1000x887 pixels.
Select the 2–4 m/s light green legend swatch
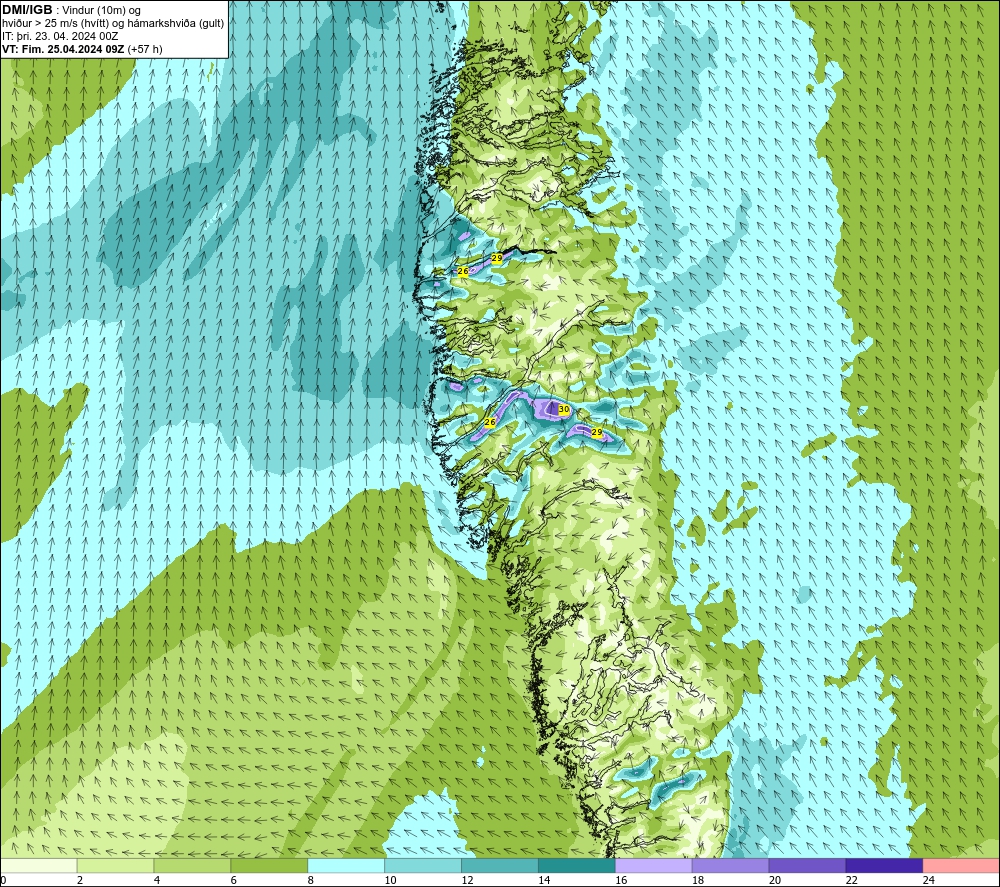[x=115, y=866]
